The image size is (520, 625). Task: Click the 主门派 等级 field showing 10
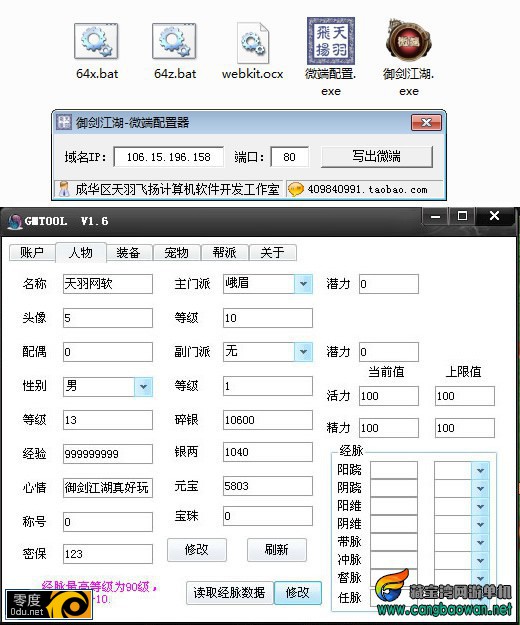268,318
